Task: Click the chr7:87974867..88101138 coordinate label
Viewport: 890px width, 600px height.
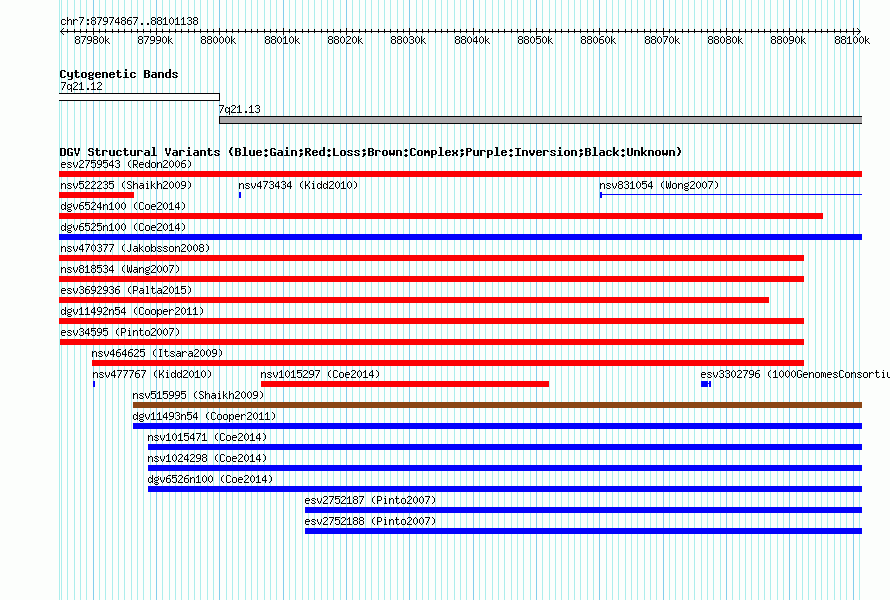Action: [x=129, y=21]
